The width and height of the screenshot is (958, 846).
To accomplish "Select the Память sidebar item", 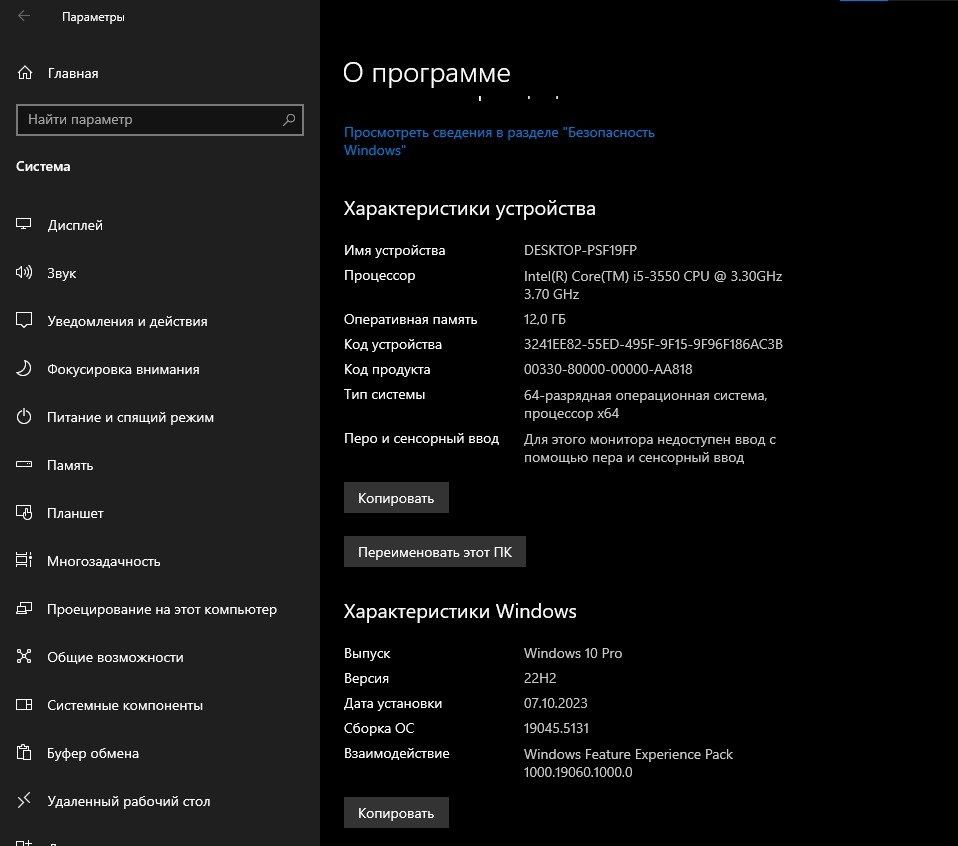I will coord(160,465).
